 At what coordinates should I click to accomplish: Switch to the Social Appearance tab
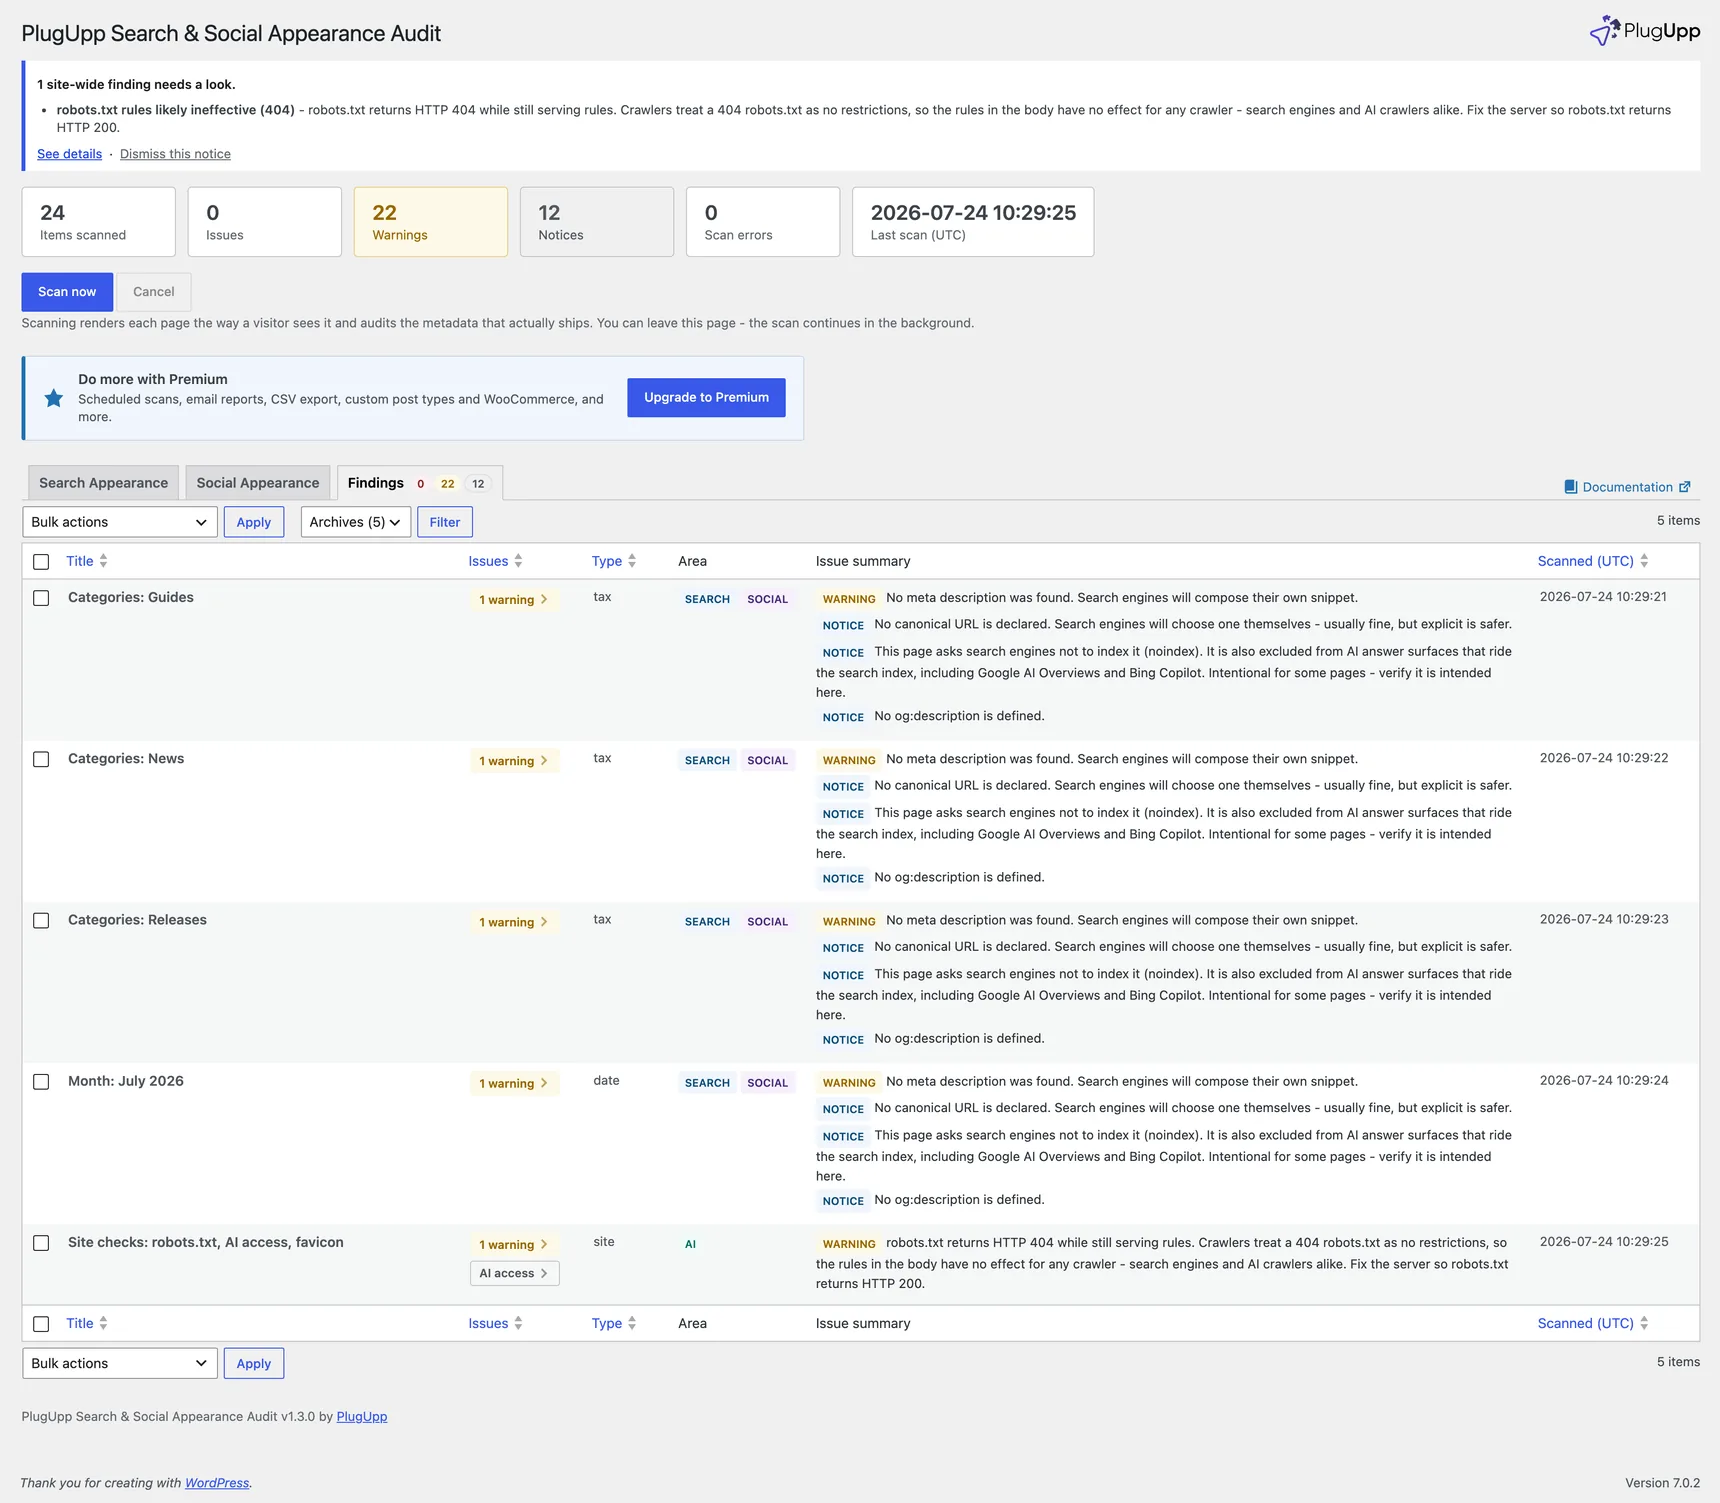pos(258,483)
